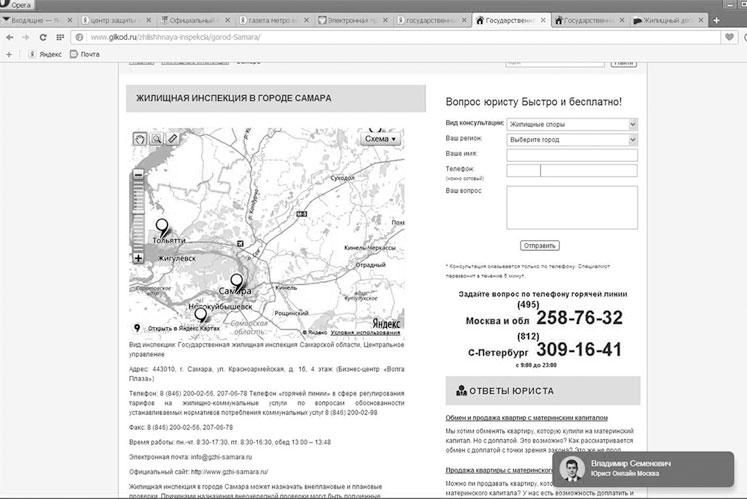Click the phone number 309-16-41
Image resolution: width=747 pixels, height=499 pixels.
pos(579,349)
